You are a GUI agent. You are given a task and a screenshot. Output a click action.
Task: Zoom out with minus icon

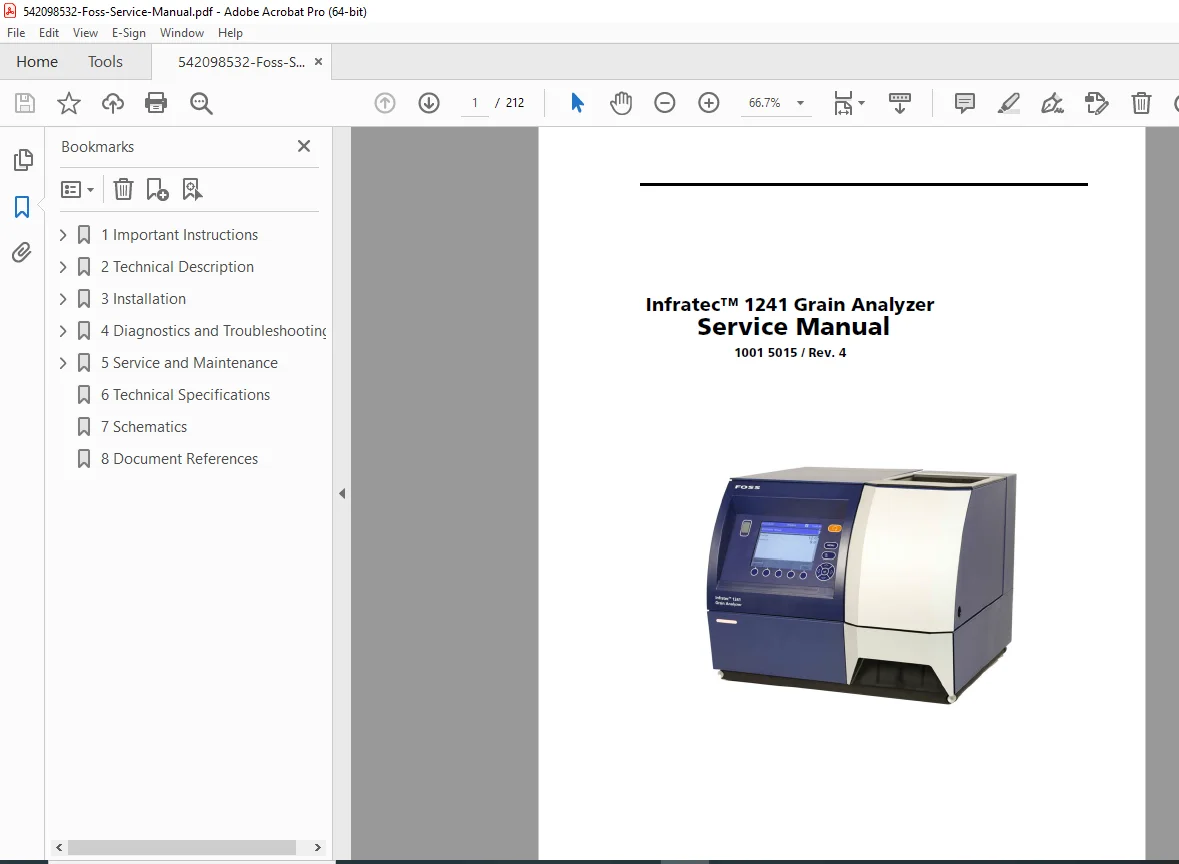coord(665,103)
